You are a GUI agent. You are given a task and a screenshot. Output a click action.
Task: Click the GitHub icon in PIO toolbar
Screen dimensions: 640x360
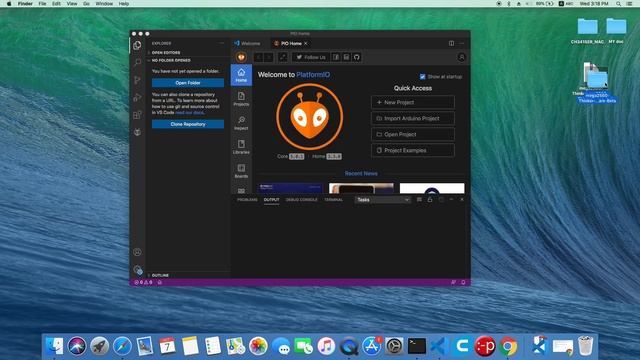click(357, 57)
